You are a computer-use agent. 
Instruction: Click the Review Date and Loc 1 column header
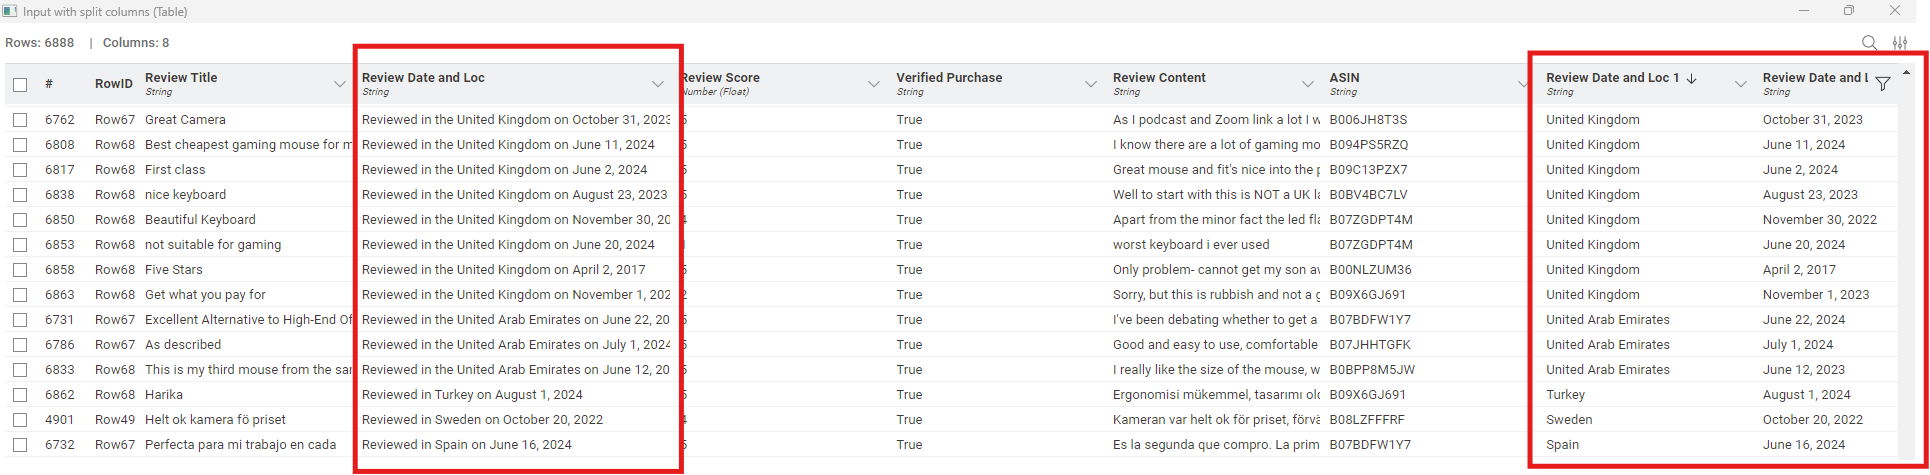(1611, 78)
